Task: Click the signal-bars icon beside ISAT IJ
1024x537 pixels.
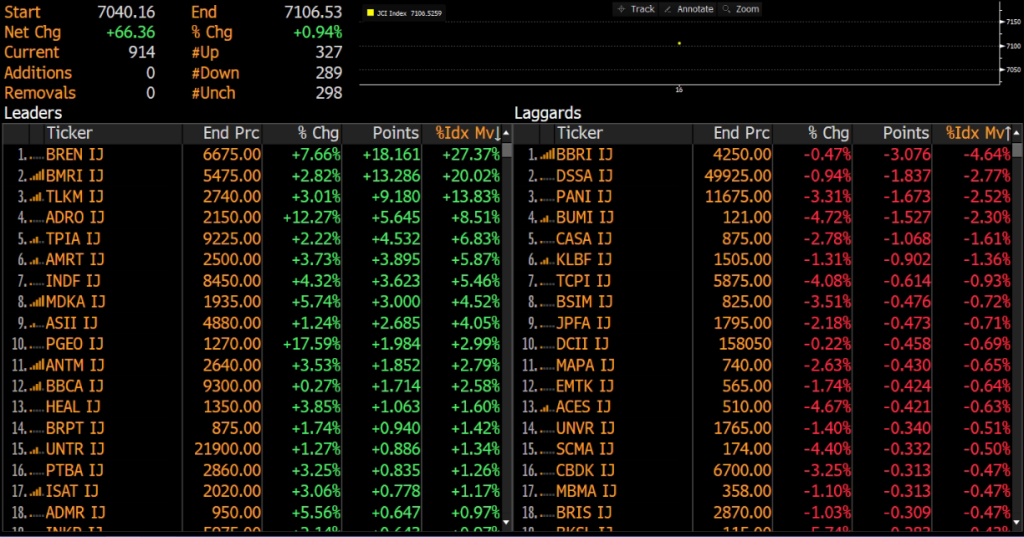Action: (x=37, y=491)
